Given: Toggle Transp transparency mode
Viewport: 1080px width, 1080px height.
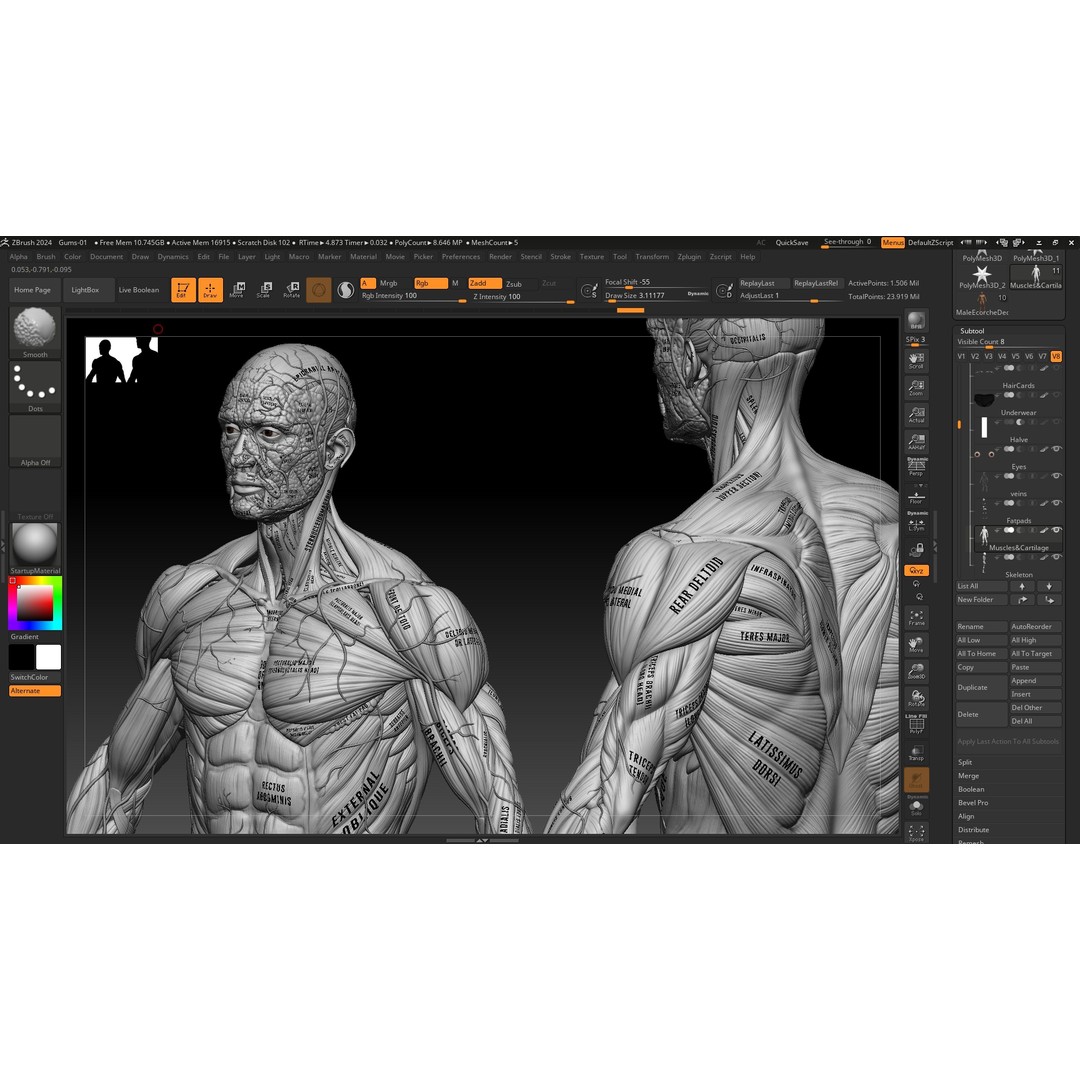Looking at the screenshot, I should coord(916,753).
